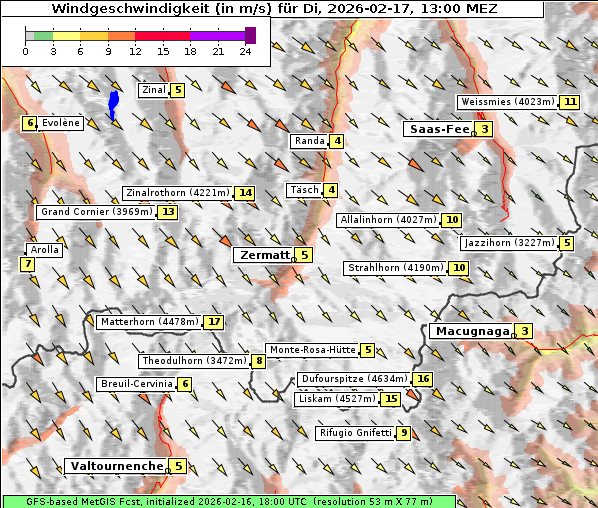Click the wind value 5 beside Jazzihorn
The image size is (598, 508).
(x=567, y=243)
